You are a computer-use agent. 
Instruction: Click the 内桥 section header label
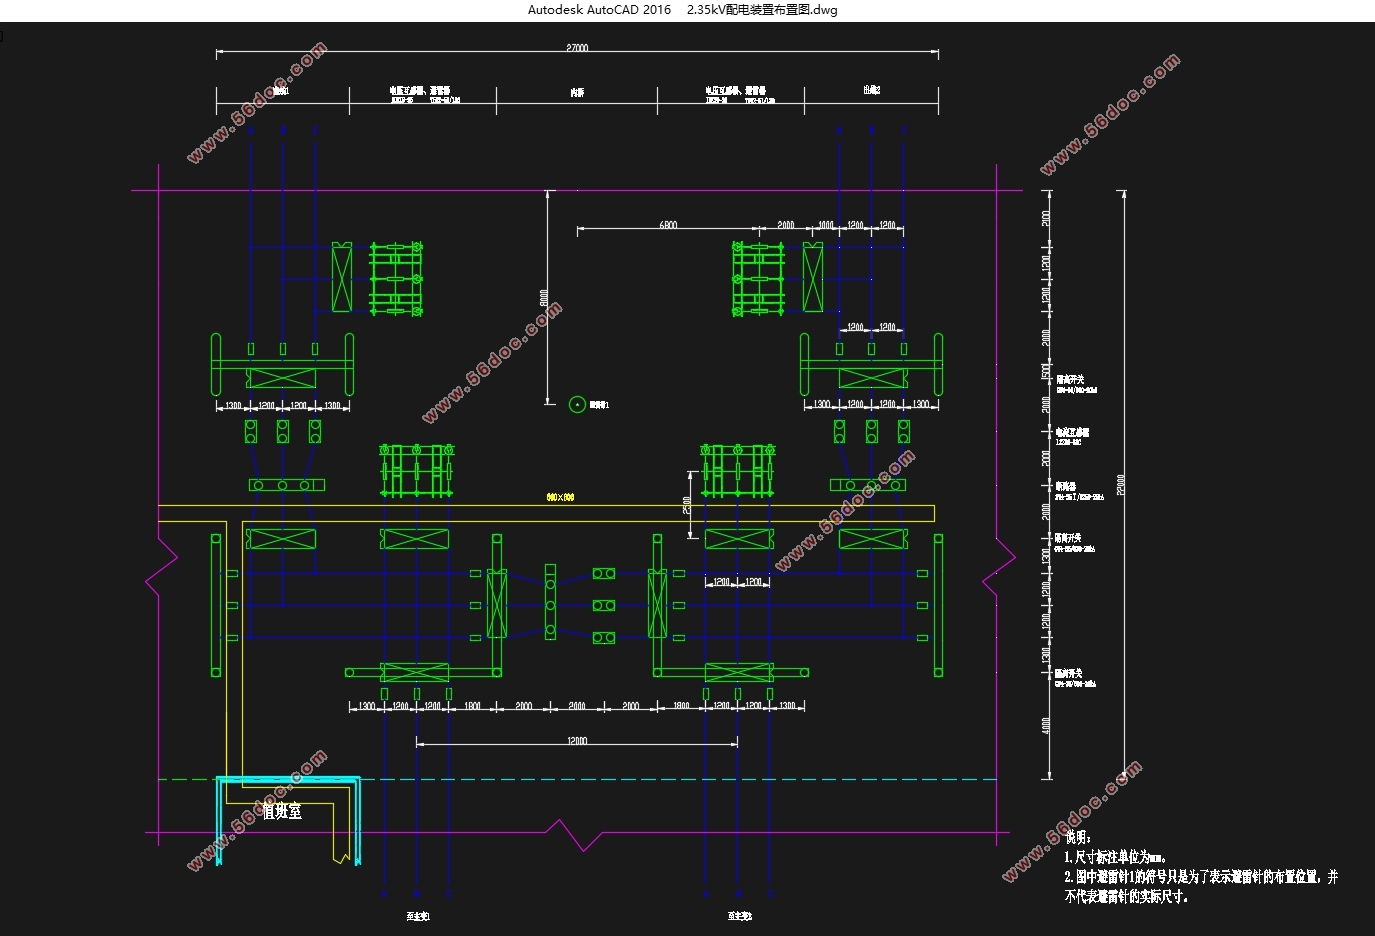(577, 92)
